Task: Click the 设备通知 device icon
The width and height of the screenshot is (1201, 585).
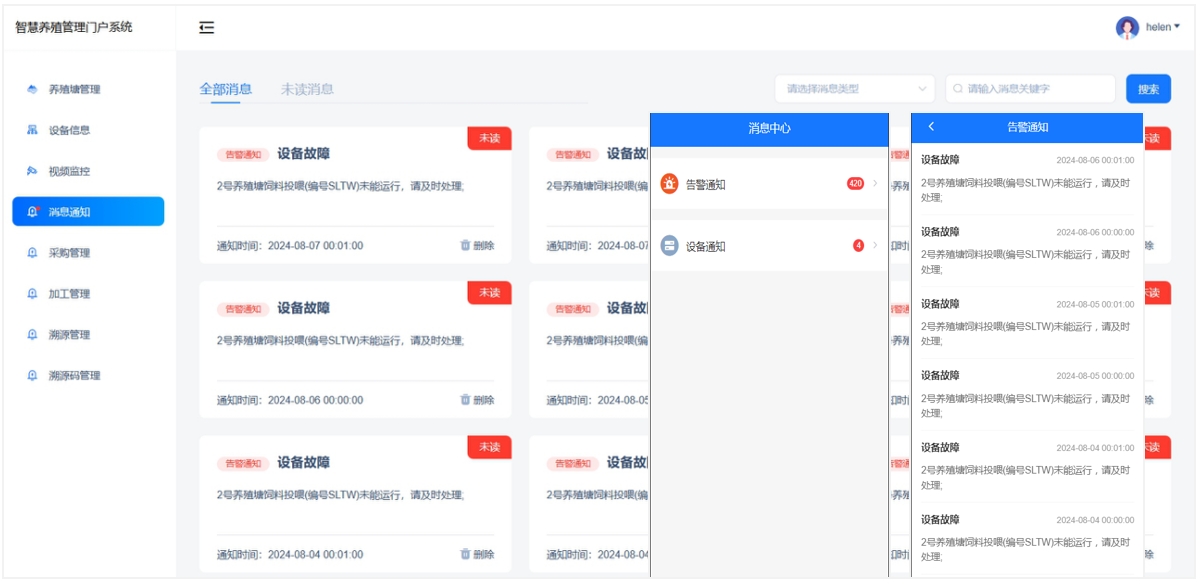Action: [x=669, y=246]
